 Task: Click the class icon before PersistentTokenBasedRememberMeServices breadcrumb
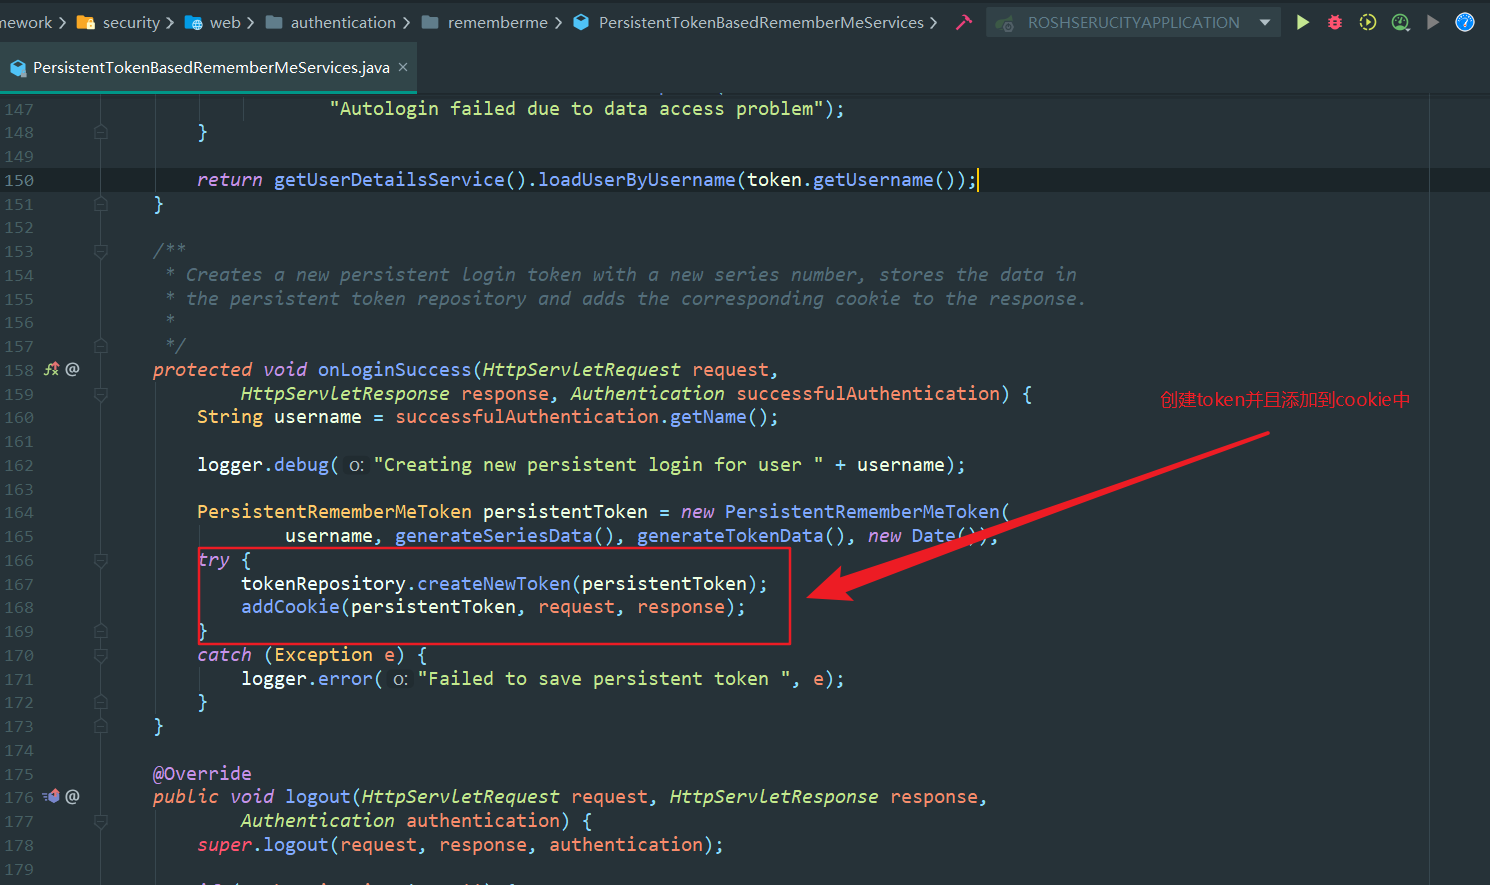coord(581,22)
